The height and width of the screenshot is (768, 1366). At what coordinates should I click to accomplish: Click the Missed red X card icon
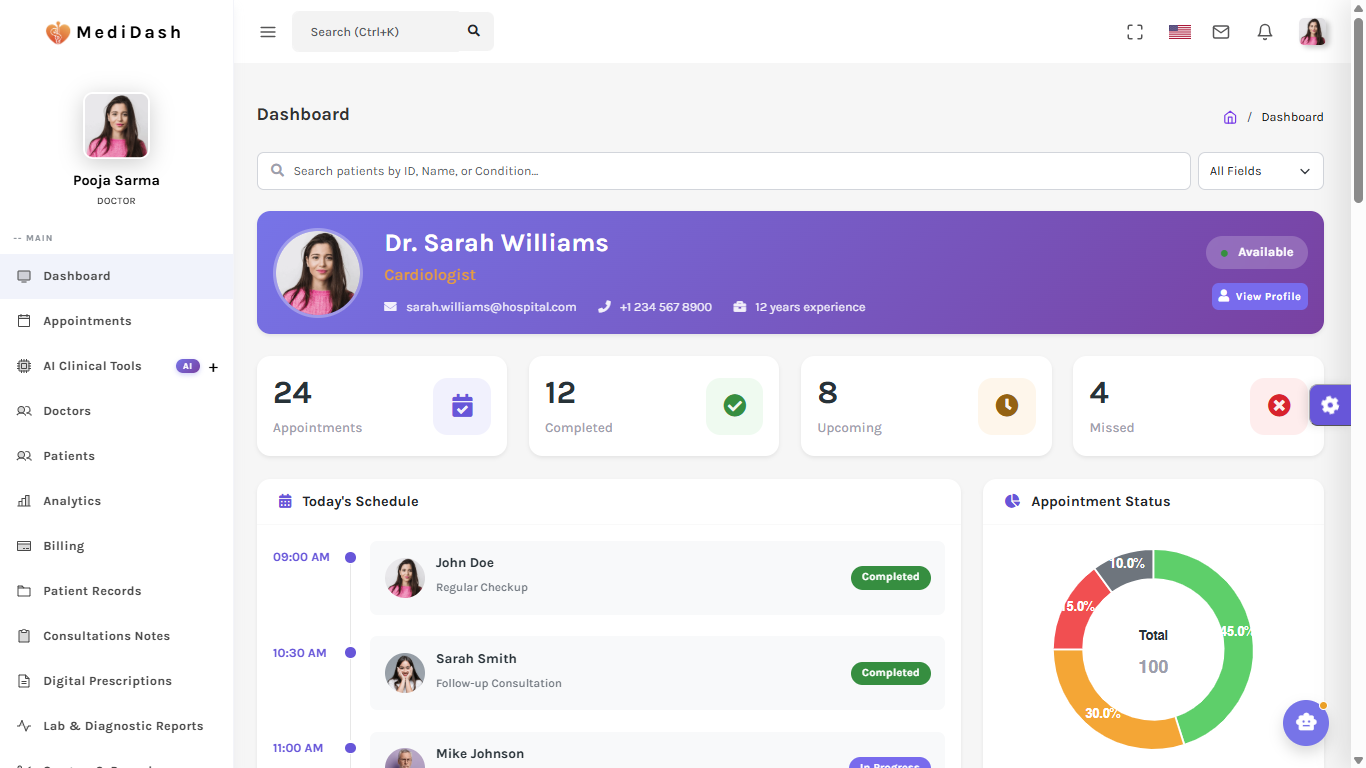1279,406
